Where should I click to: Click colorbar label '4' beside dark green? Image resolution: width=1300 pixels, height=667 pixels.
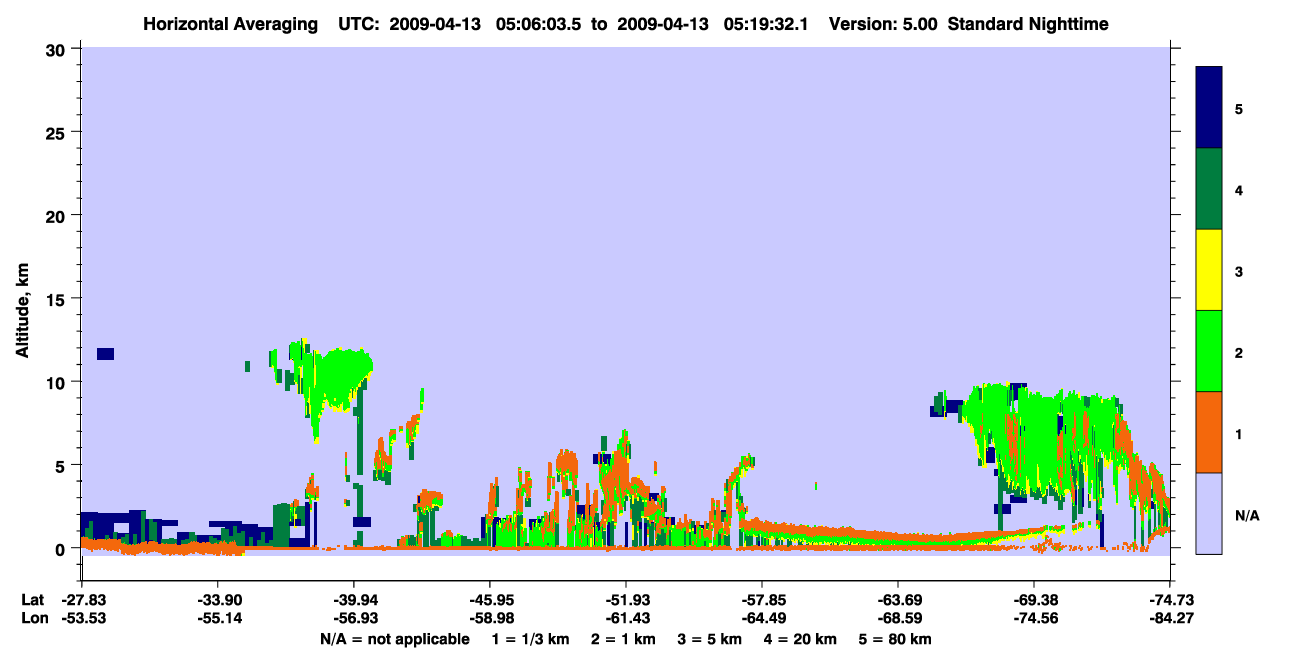(1239, 190)
